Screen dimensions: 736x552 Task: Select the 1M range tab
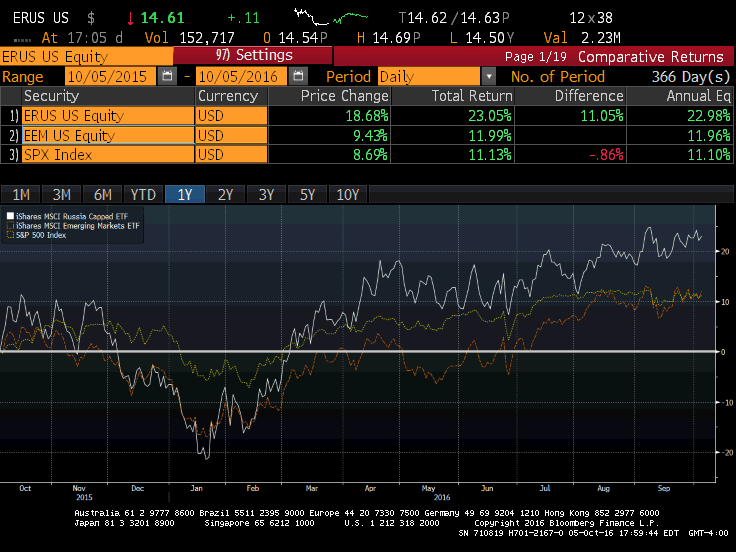click(21, 194)
